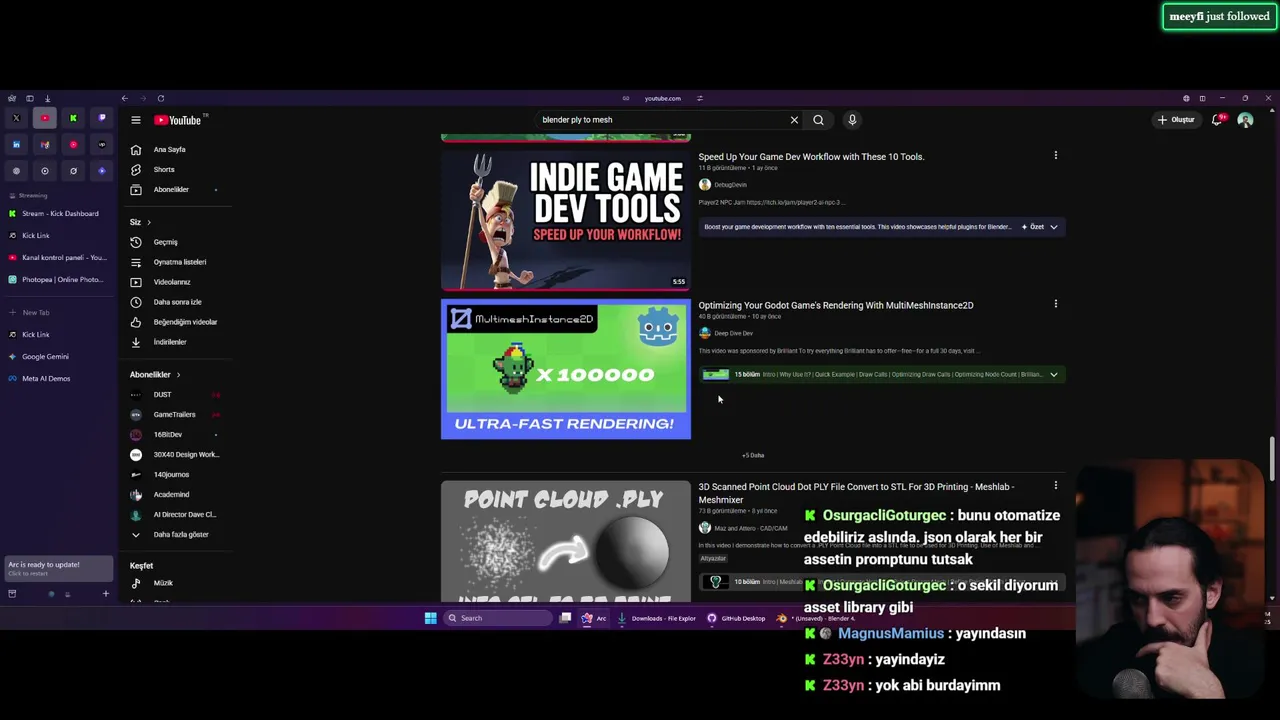Open the Arc archive icon at sidebar bottom
The width and height of the screenshot is (1280, 720).
12,594
